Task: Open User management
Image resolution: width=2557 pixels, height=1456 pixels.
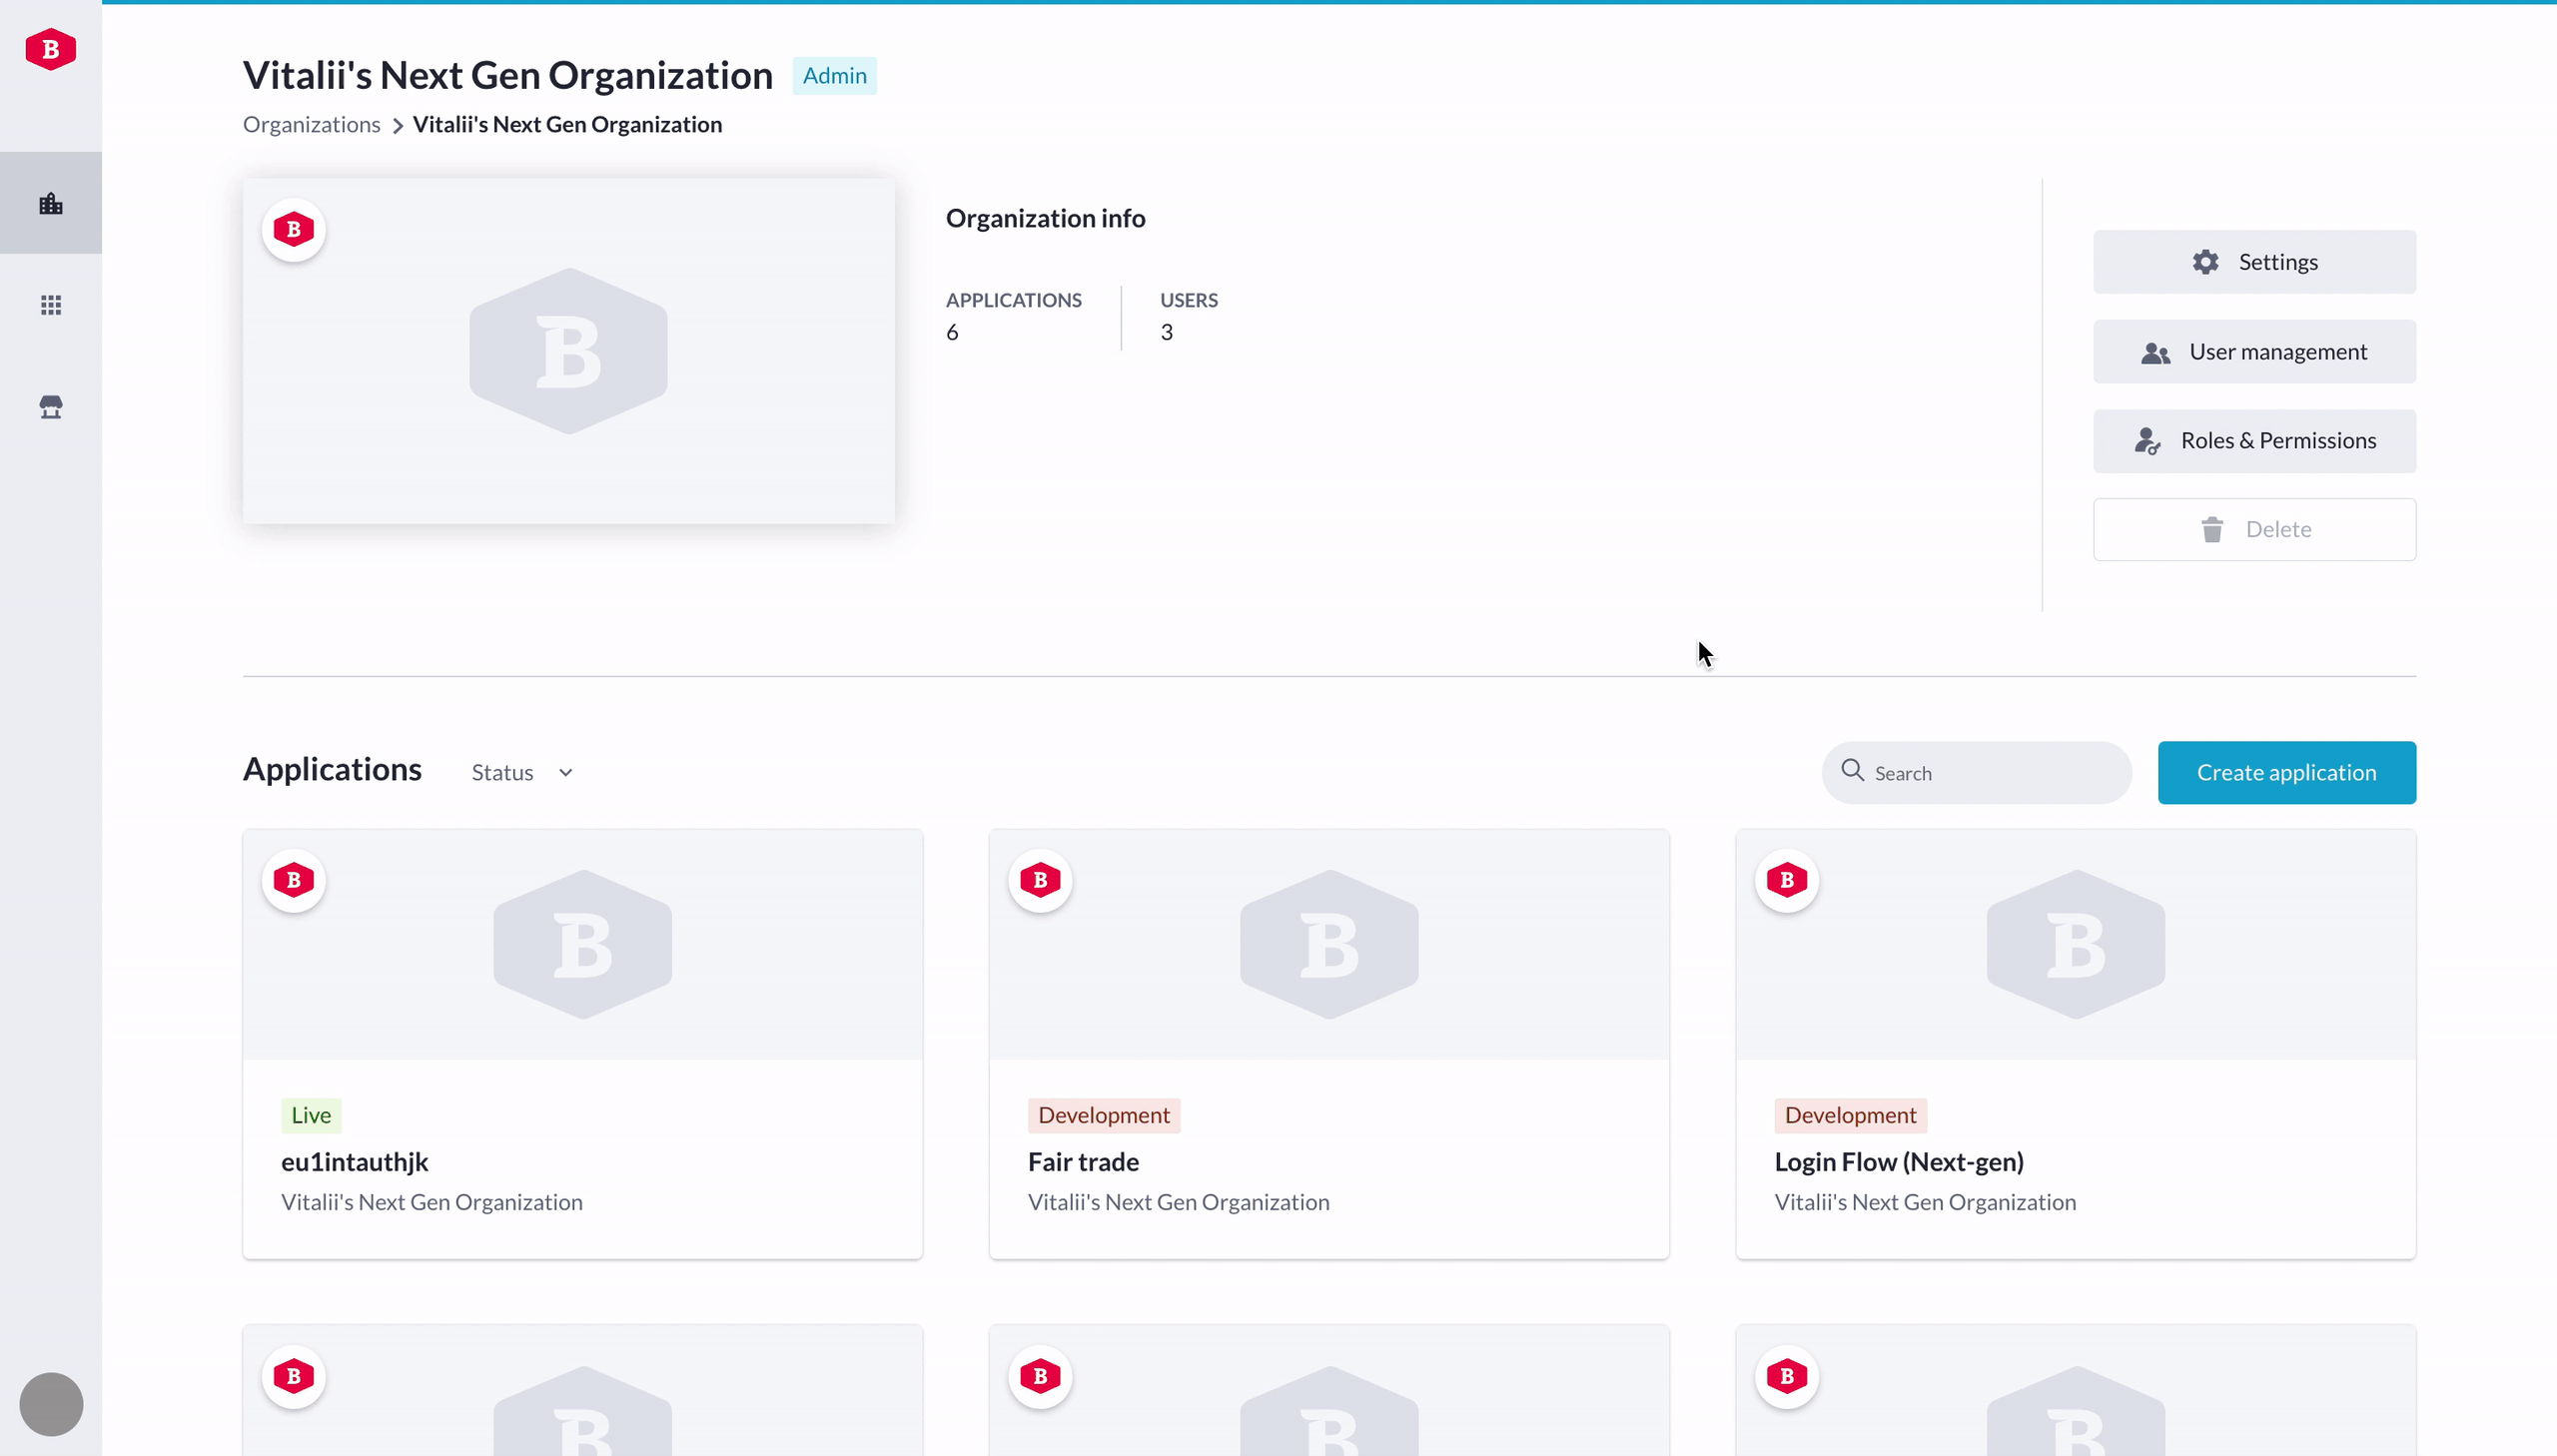Action: point(2254,352)
